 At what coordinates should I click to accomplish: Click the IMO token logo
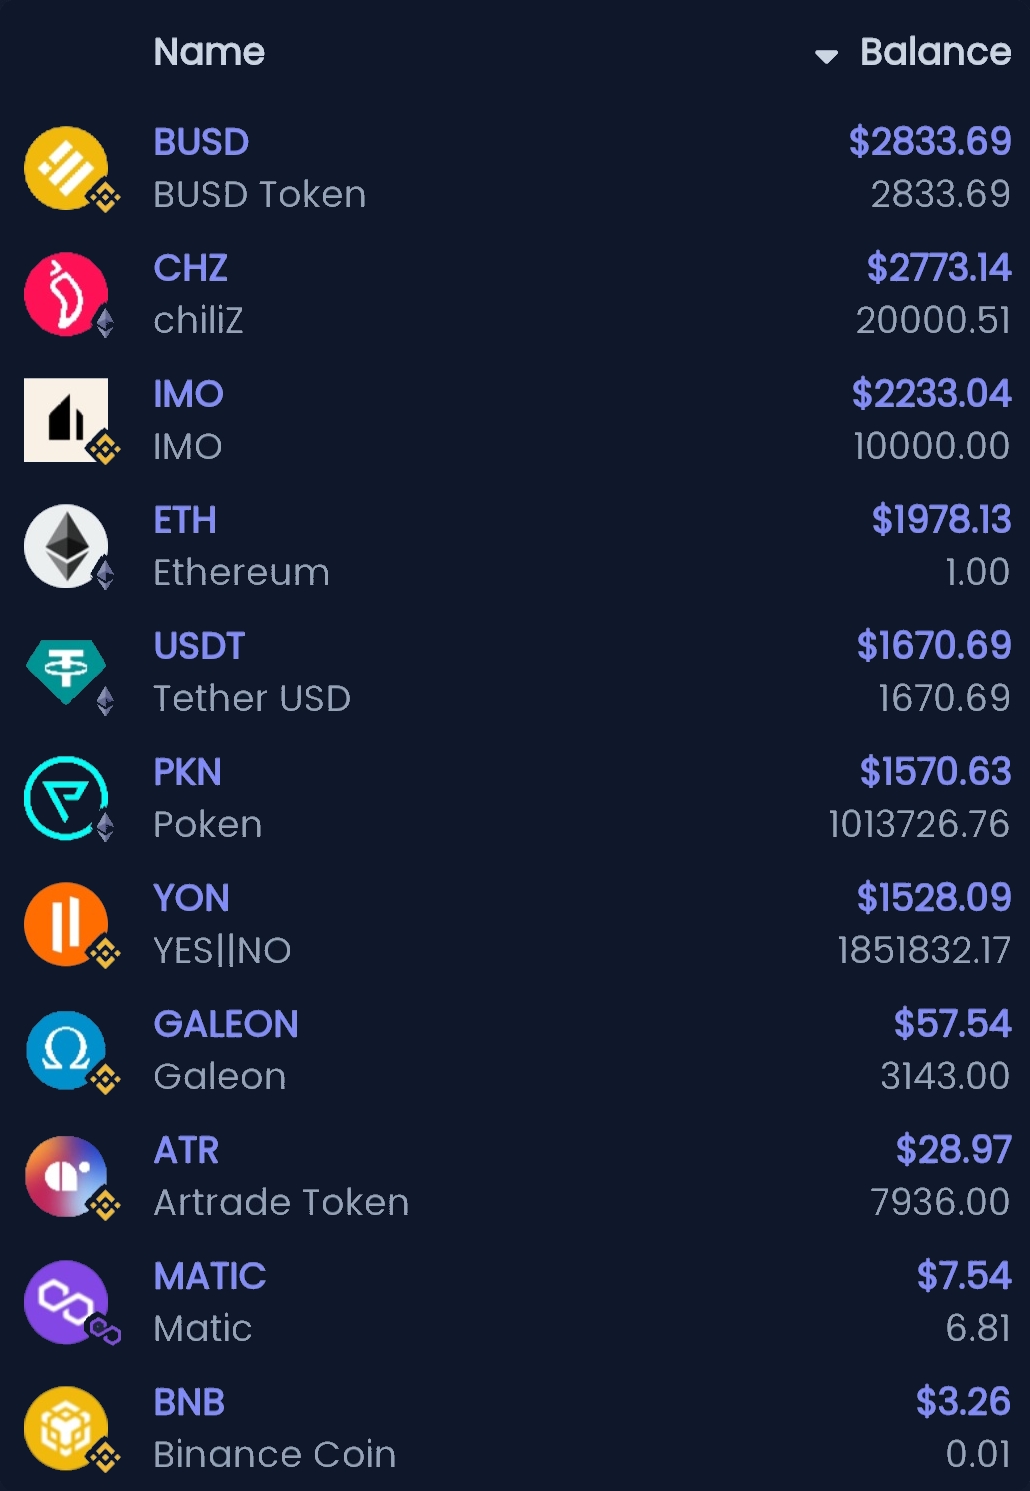[x=66, y=420]
